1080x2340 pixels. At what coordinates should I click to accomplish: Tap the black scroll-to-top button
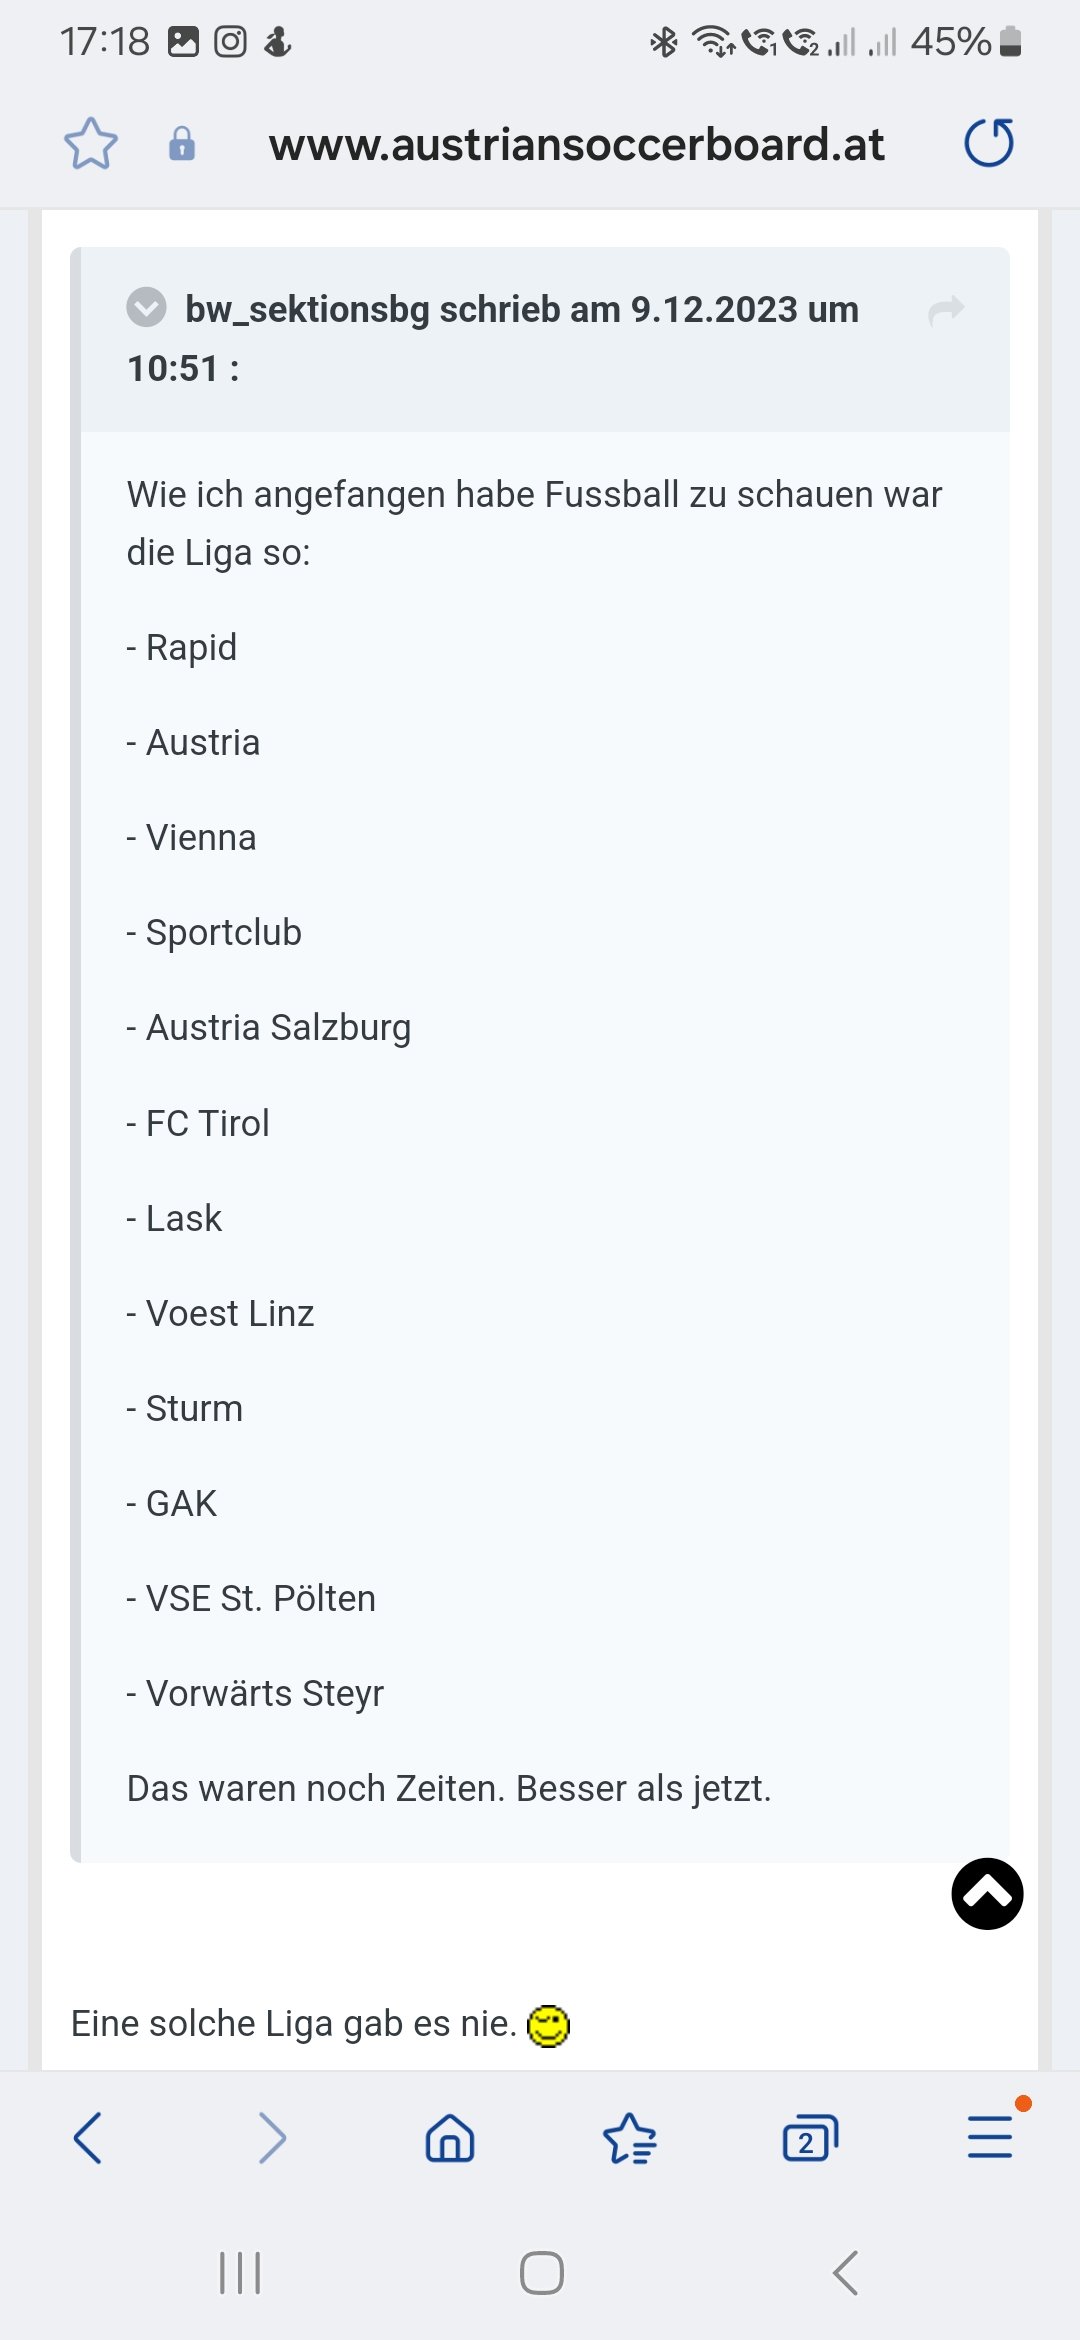(987, 1894)
